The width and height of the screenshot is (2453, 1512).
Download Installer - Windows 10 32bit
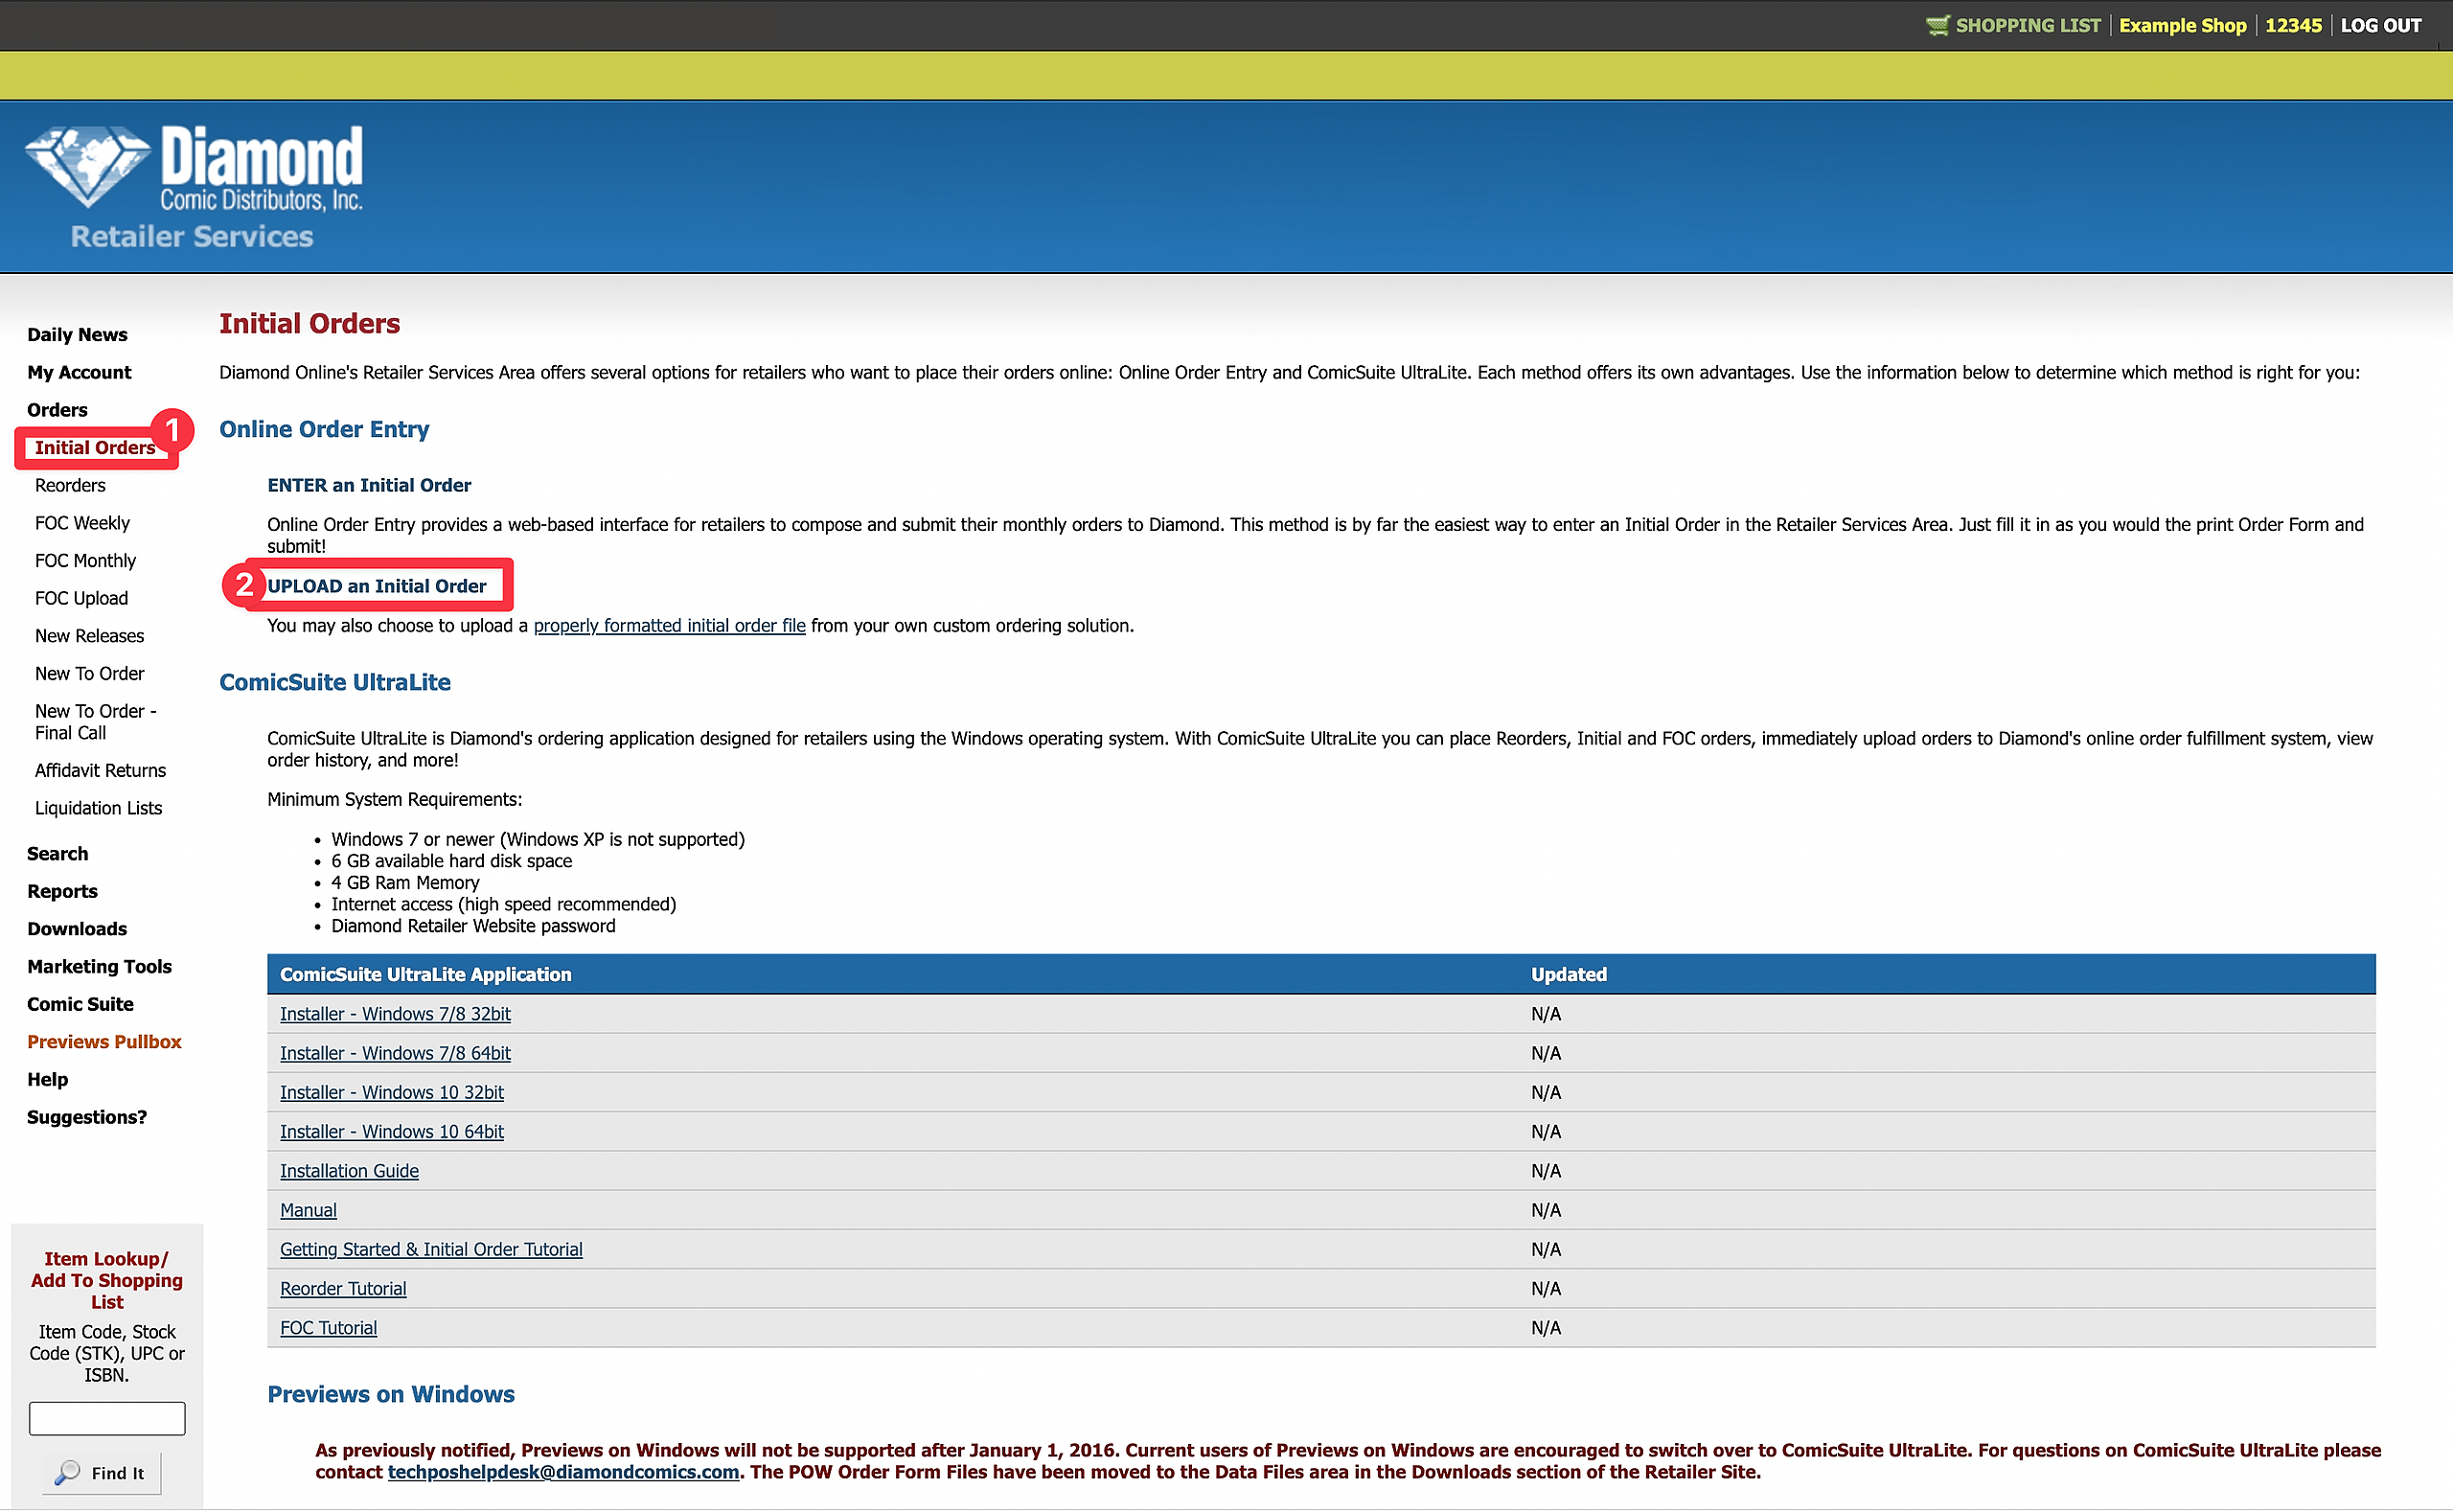(392, 1092)
